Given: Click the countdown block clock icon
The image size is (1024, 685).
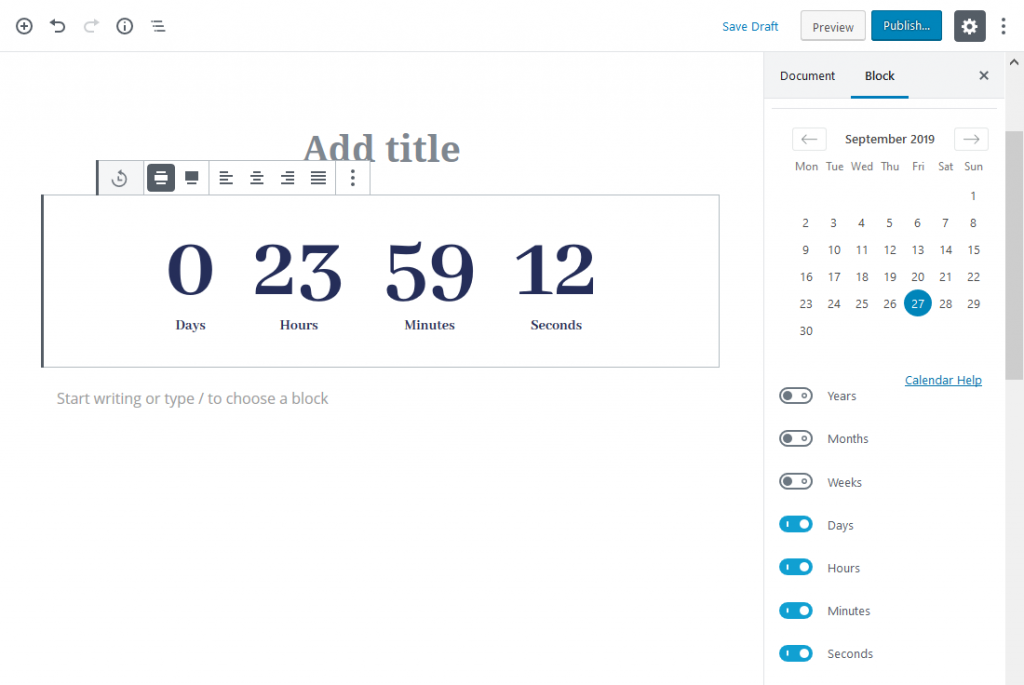Looking at the screenshot, I should tap(120, 177).
